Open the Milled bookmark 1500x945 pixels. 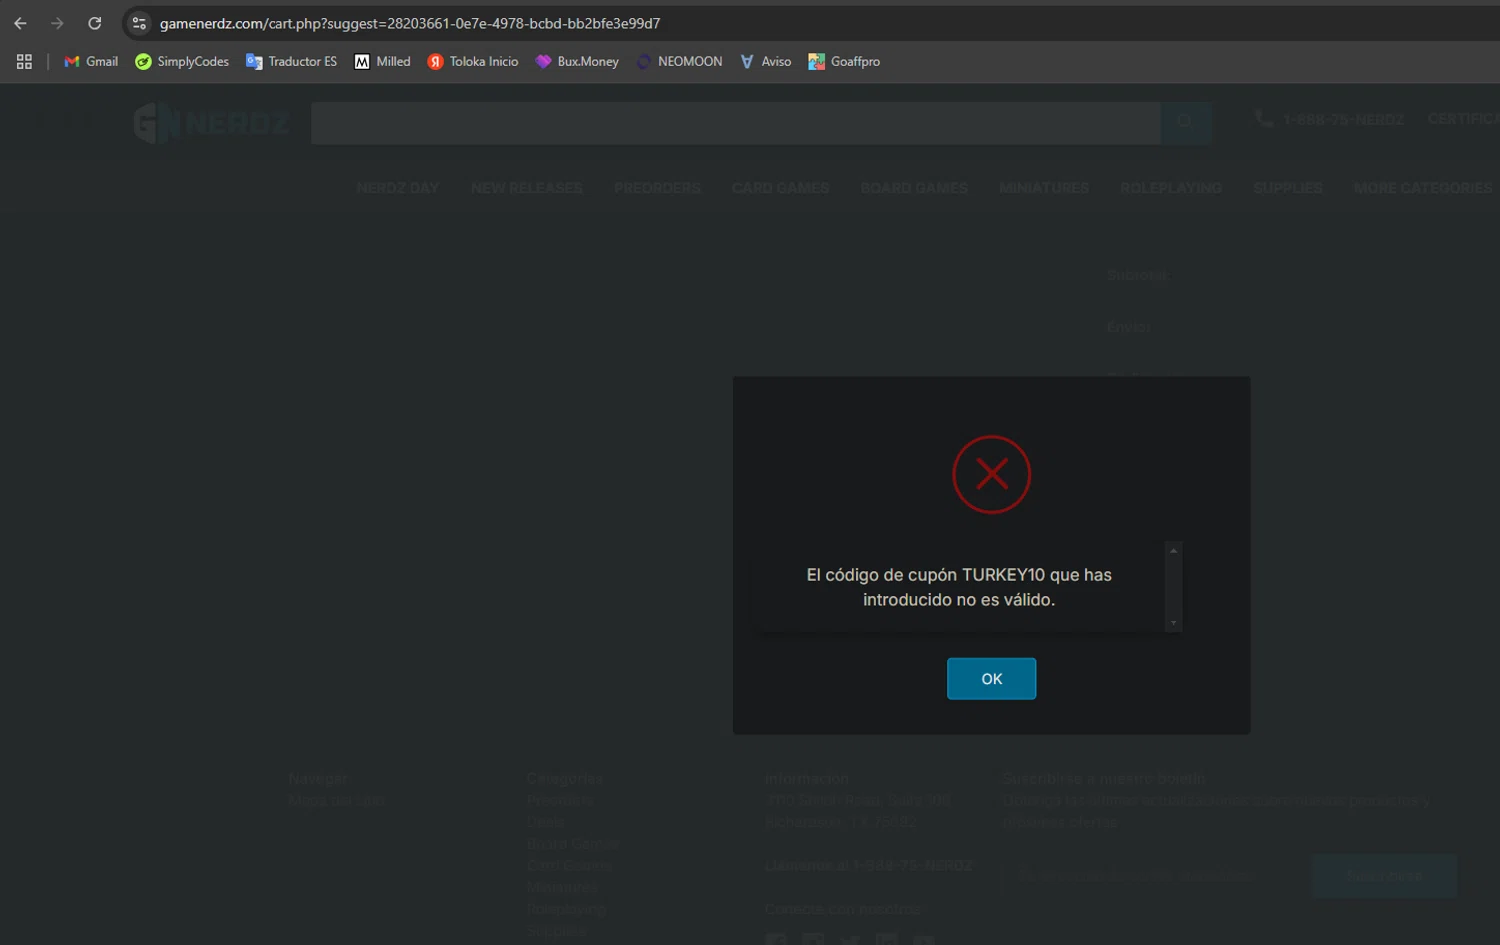(382, 62)
